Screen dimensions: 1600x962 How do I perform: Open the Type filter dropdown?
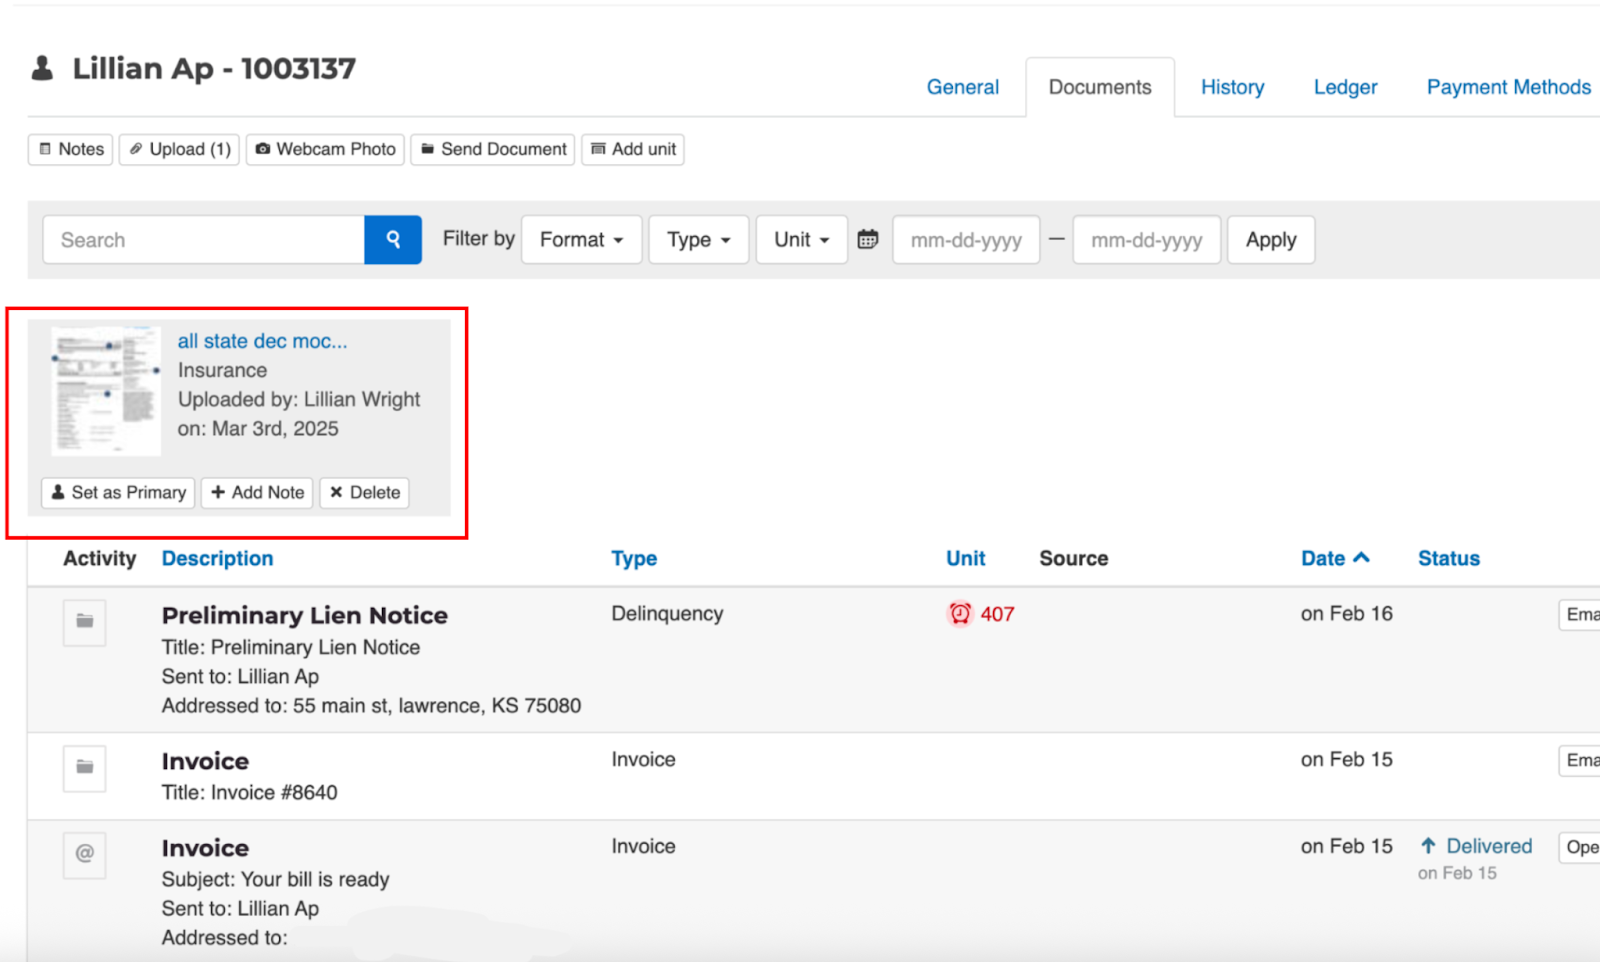(x=698, y=240)
